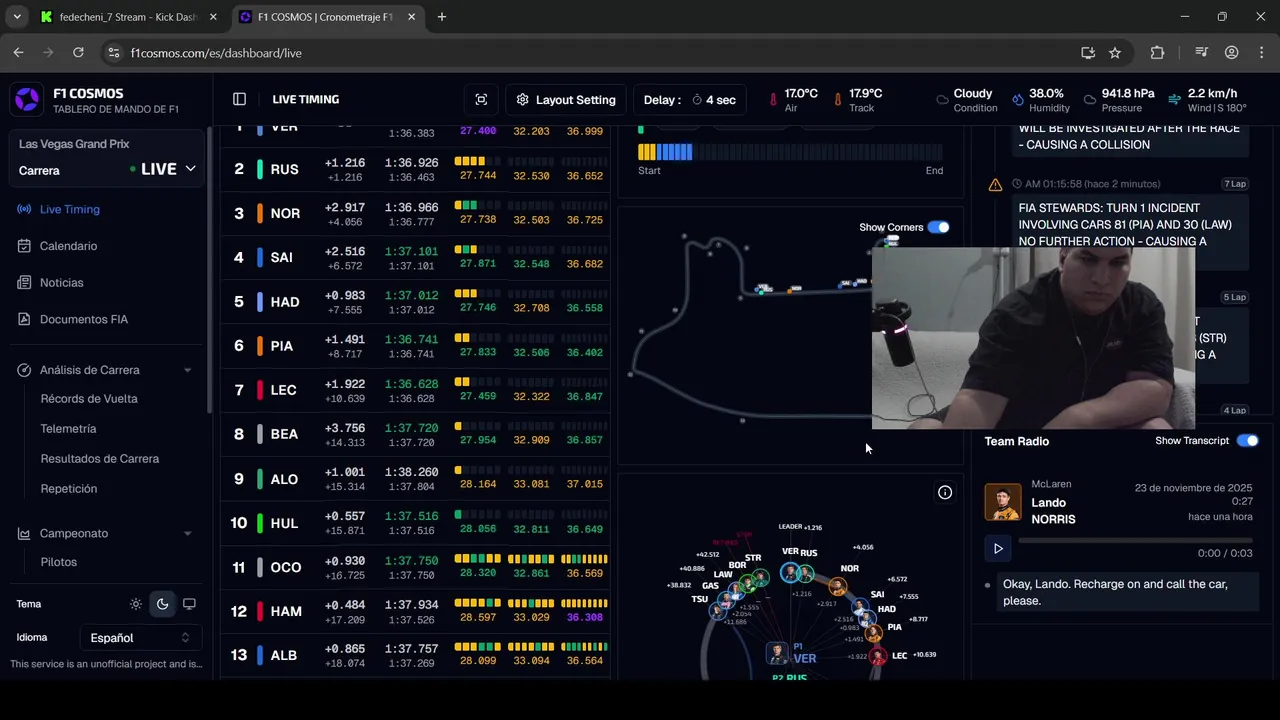Click the Calendario calendar icon
The height and width of the screenshot is (720, 1280).
24,246
